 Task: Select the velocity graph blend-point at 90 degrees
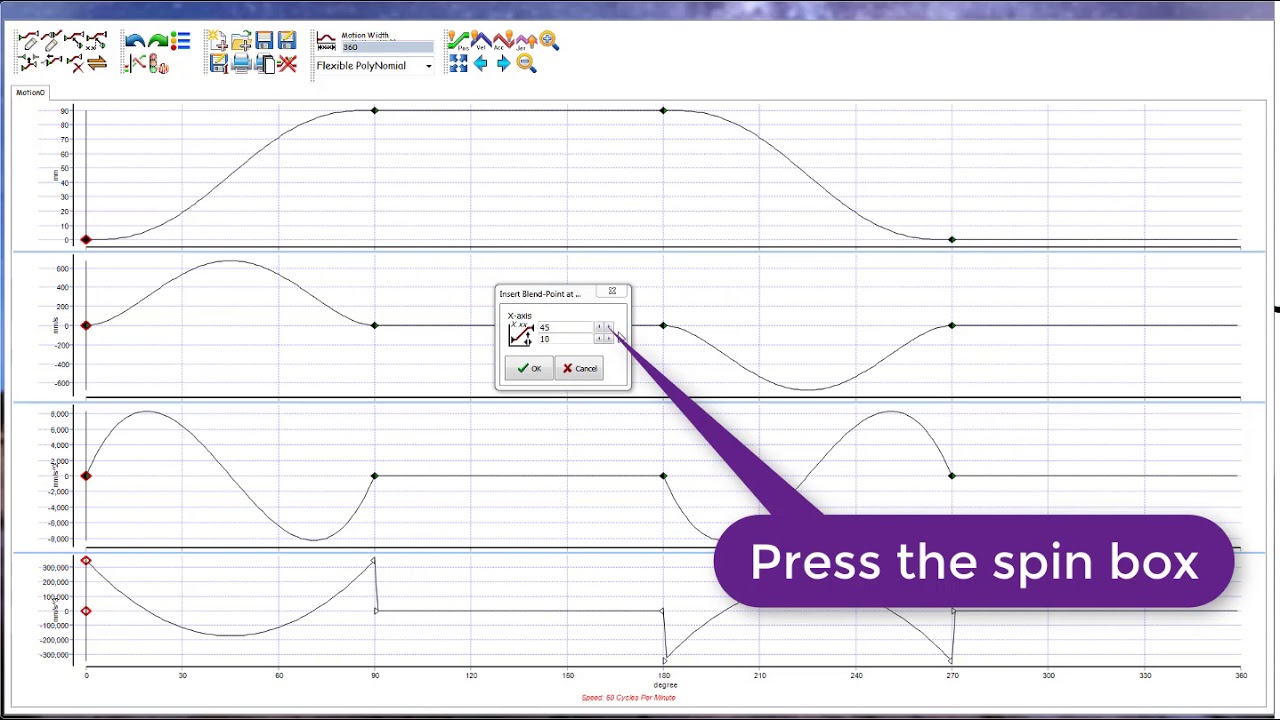click(375, 325)
